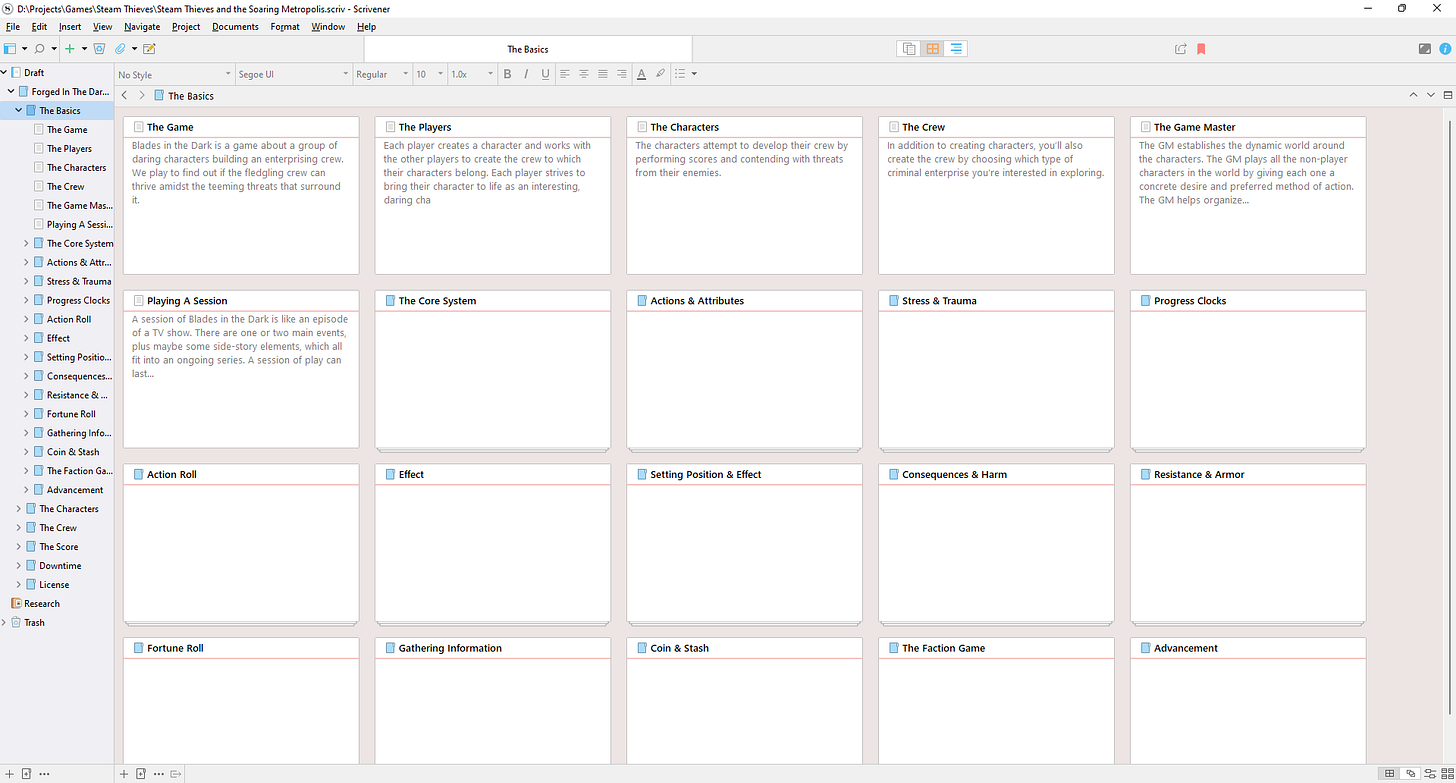The width and height of the screenshot is (1456, 783).
Task: Click the Trash document toolbar icon
Action: click(x=99, y=48)
